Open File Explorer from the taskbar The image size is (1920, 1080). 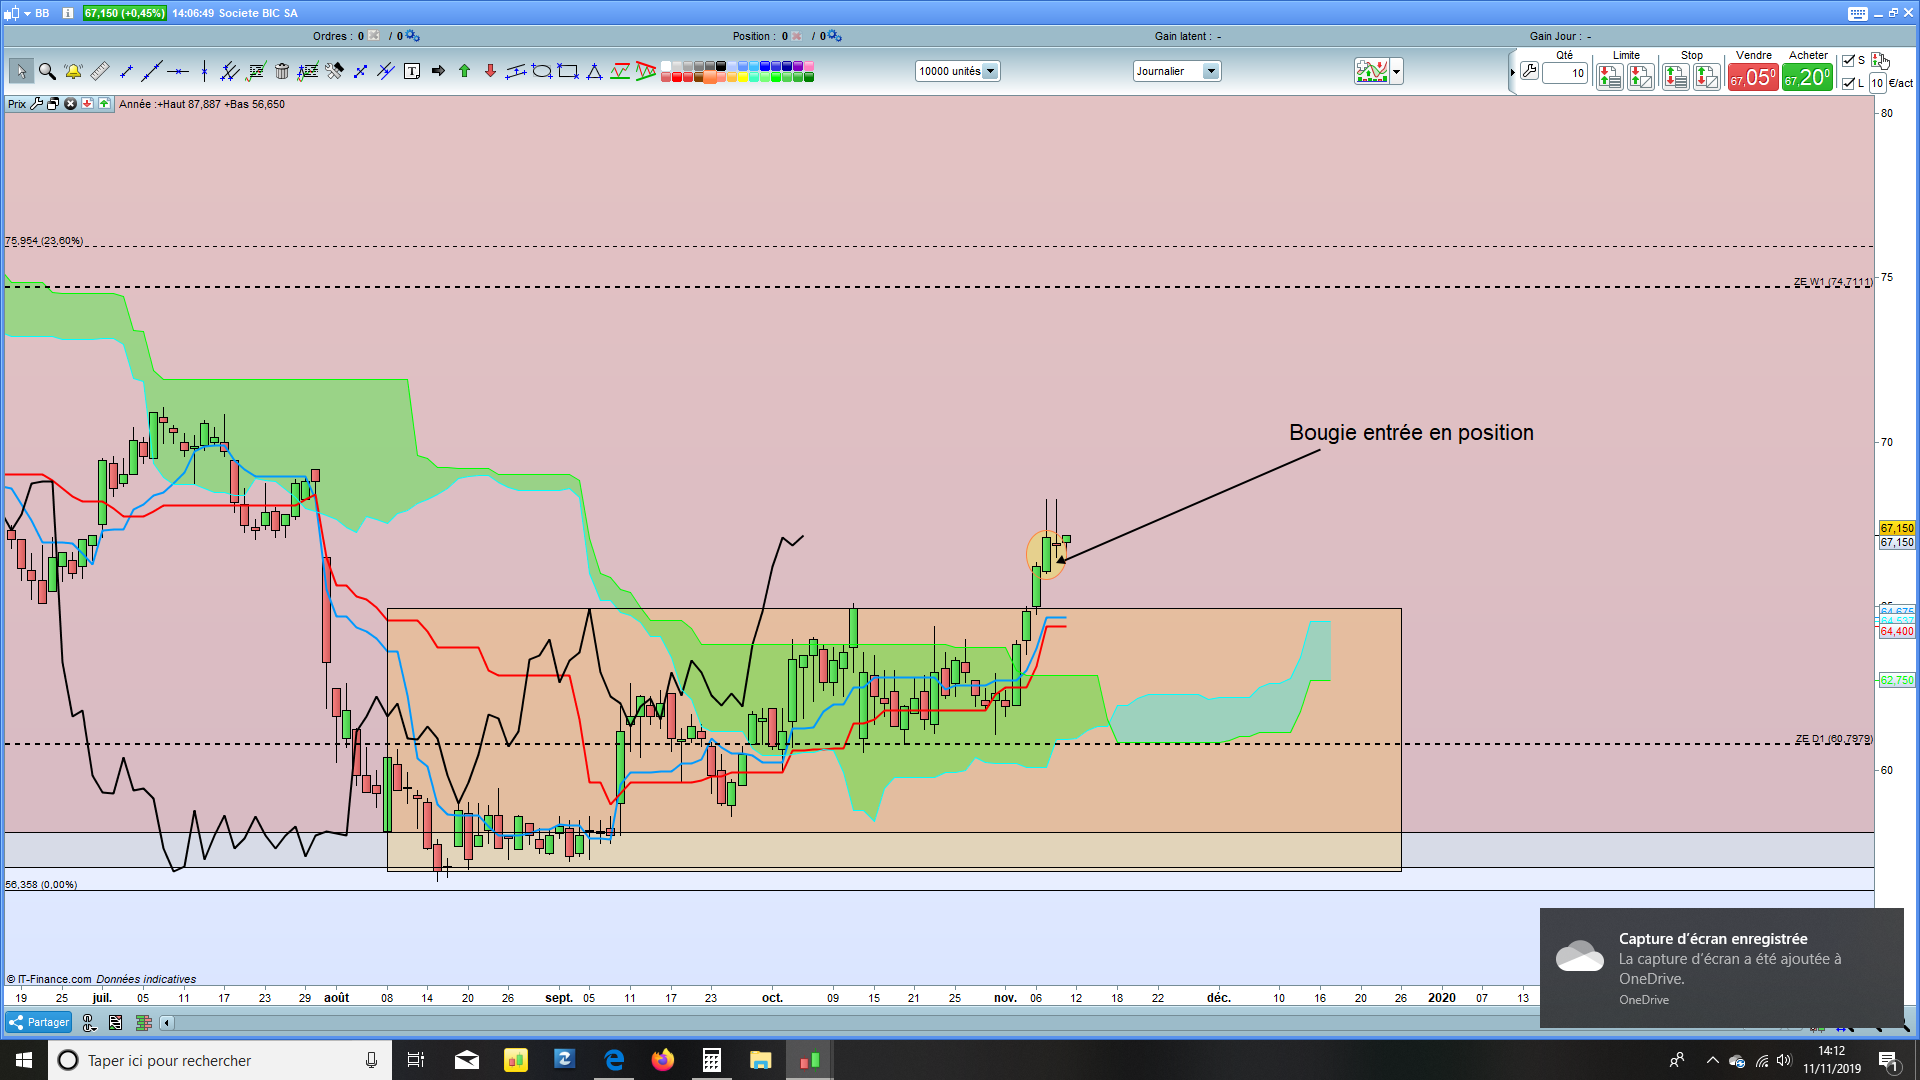point(760,1060)
